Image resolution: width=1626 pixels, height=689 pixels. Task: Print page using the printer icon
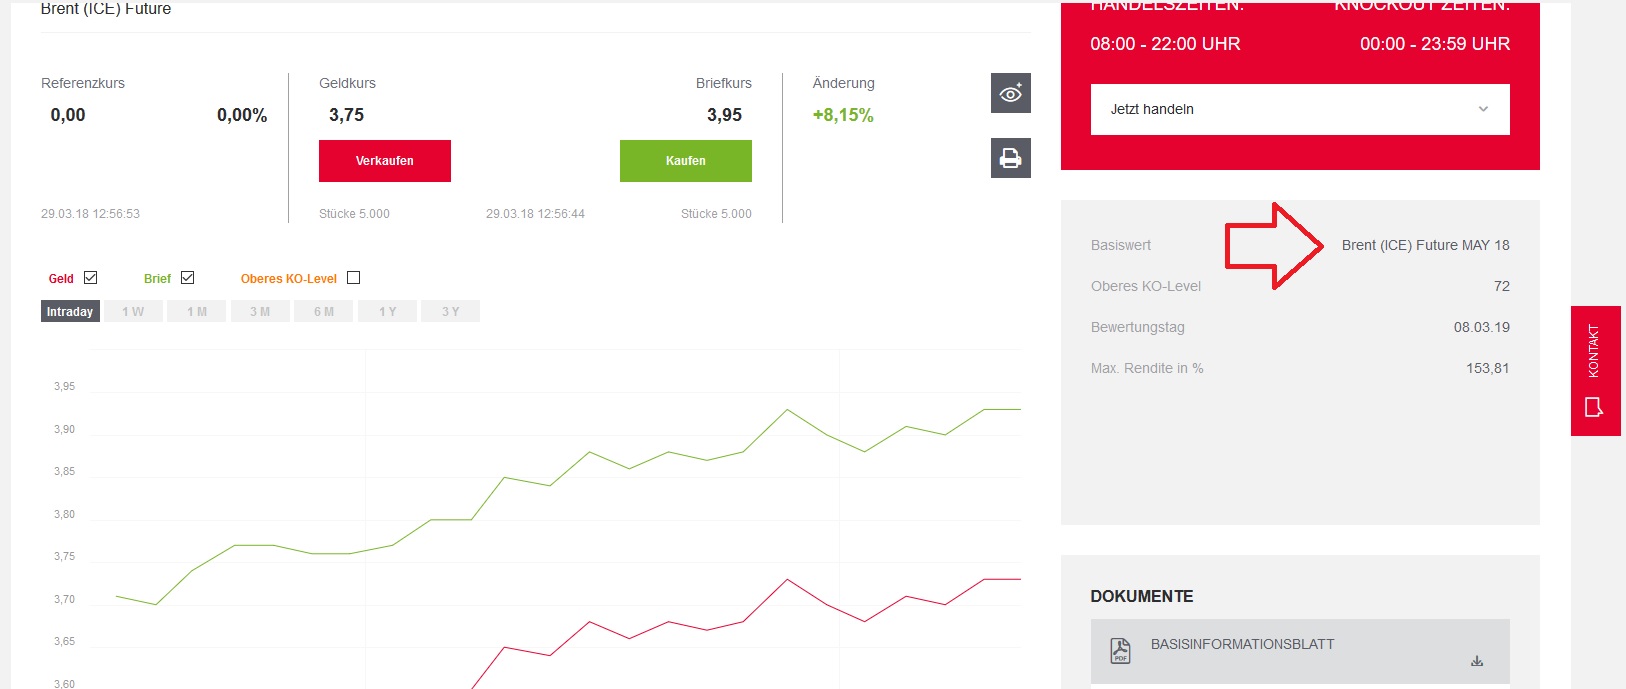pos(1010,158)
